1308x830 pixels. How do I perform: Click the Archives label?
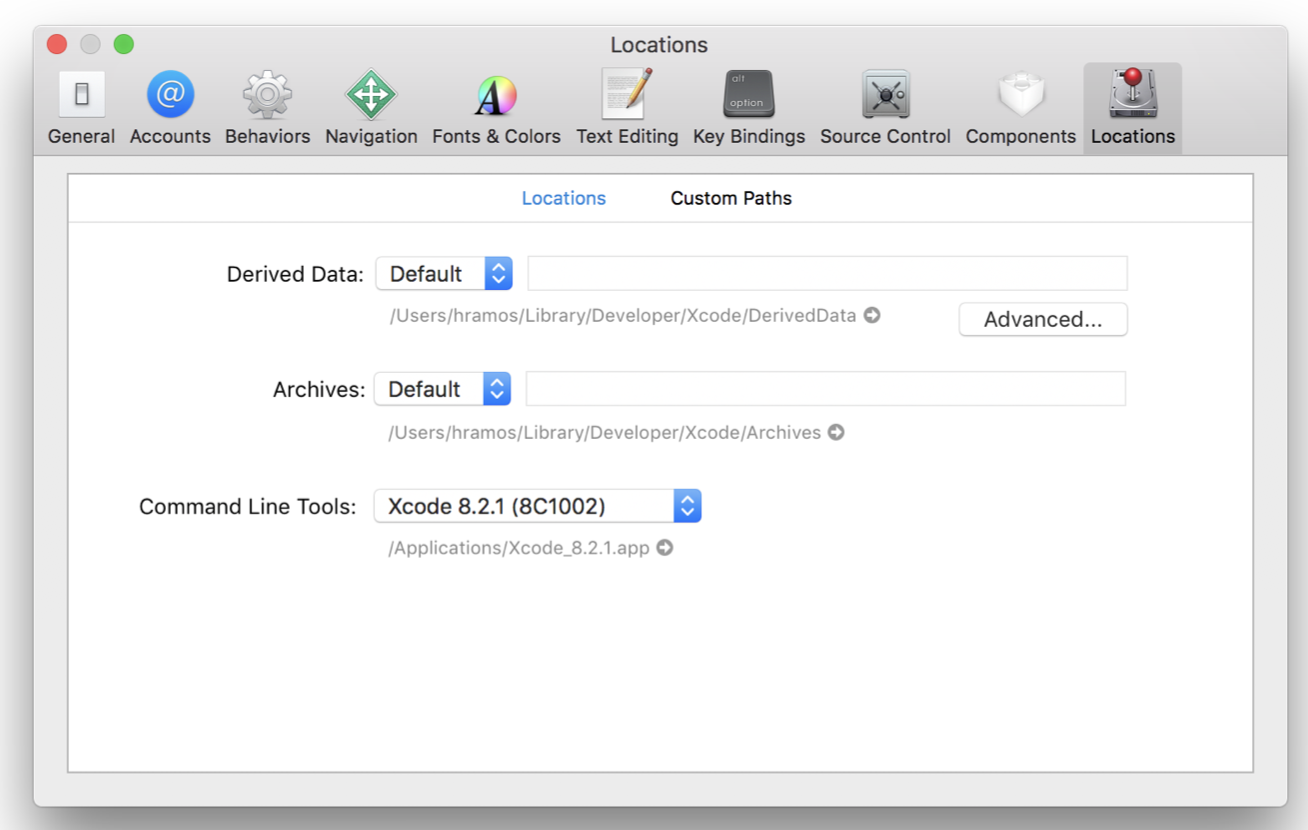(319, 390)
